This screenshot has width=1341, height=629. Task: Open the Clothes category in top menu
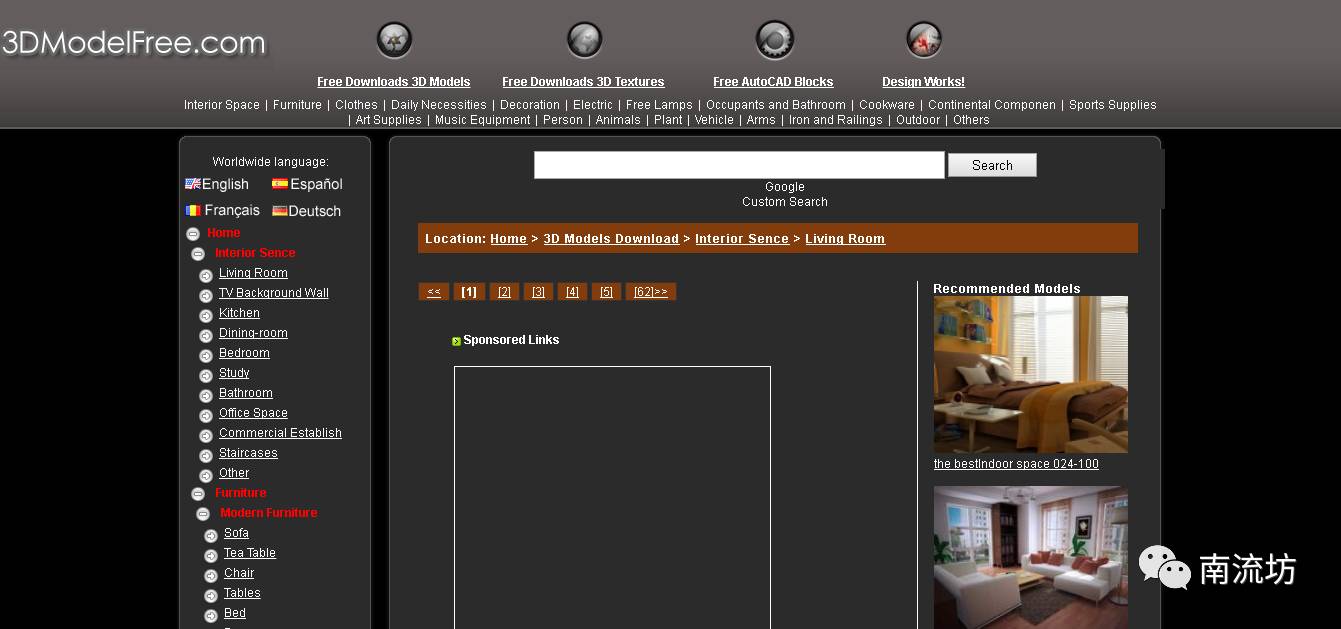(356, 105)
